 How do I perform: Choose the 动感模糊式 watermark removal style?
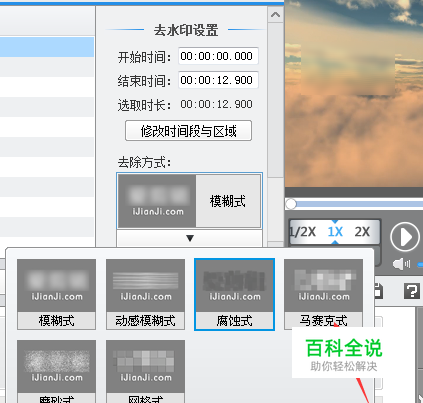tap(145, 294)
